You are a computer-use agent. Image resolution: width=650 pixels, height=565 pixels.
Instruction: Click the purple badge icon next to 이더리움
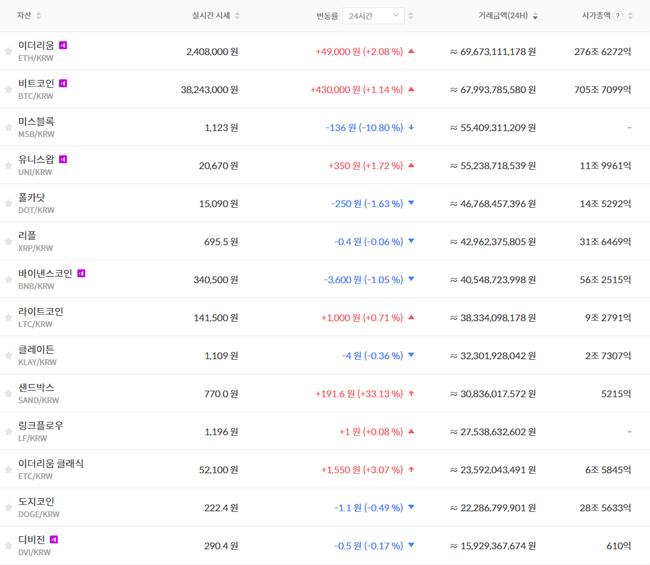click(x=63, y=45)
